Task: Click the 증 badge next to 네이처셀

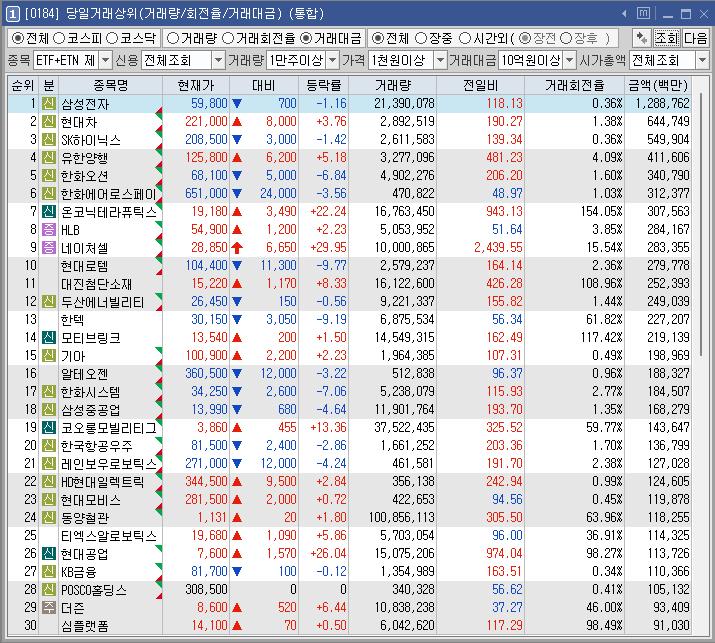Action: click(x=48, y=248)
